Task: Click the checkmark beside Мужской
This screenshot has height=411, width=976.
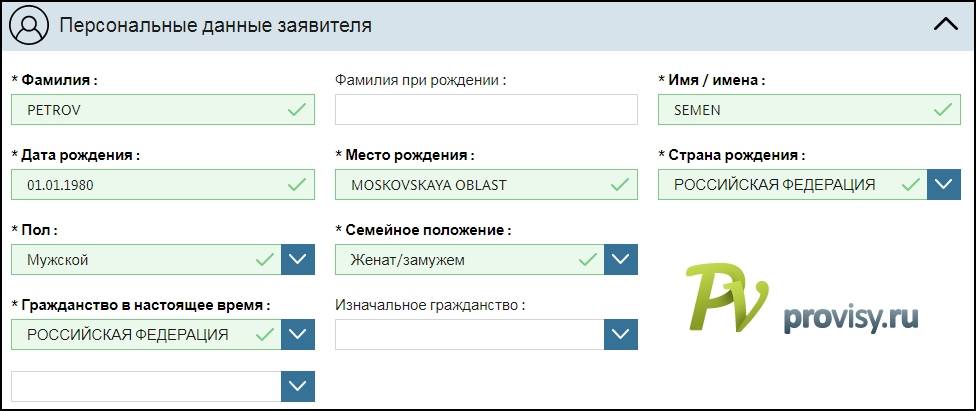Action: (265, 260)
